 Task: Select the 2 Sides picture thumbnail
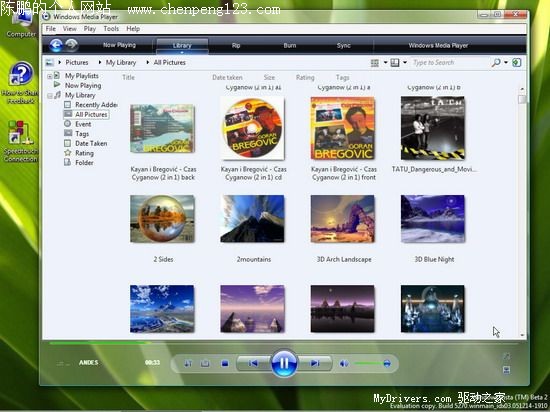click(162, 219)
